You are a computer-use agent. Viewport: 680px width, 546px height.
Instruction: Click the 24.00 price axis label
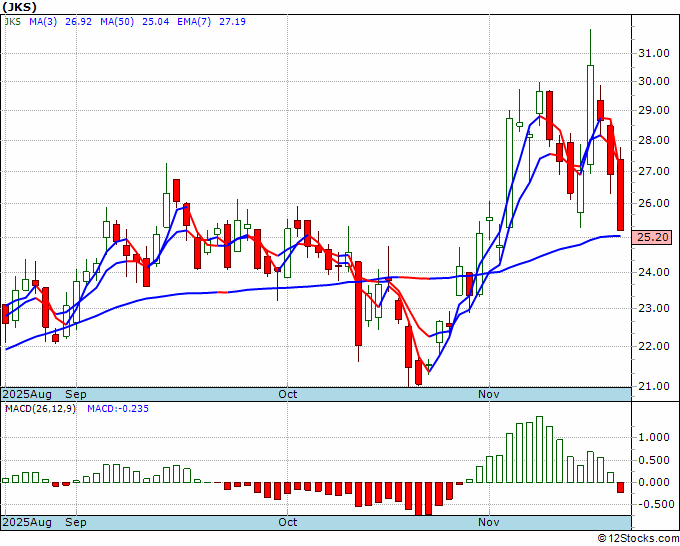click(x=654, y=272)
